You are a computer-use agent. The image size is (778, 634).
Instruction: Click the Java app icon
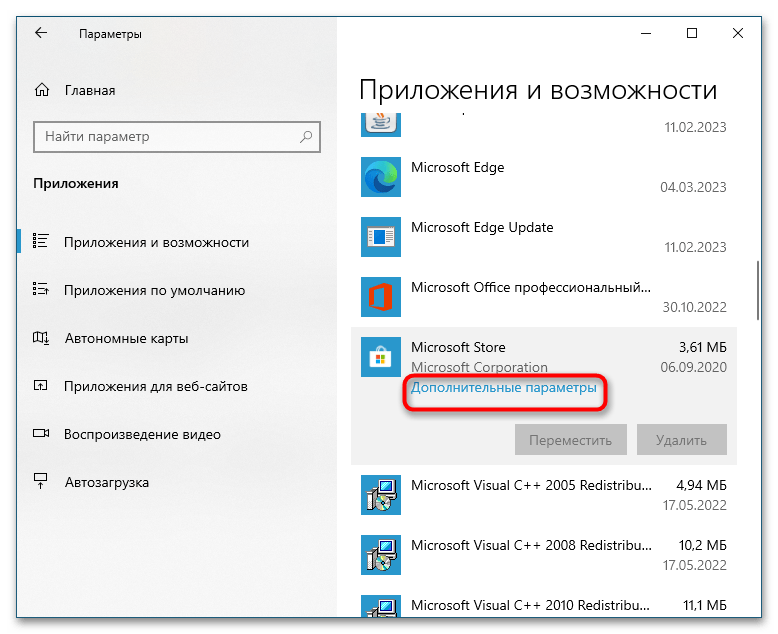tap(381, 124)
